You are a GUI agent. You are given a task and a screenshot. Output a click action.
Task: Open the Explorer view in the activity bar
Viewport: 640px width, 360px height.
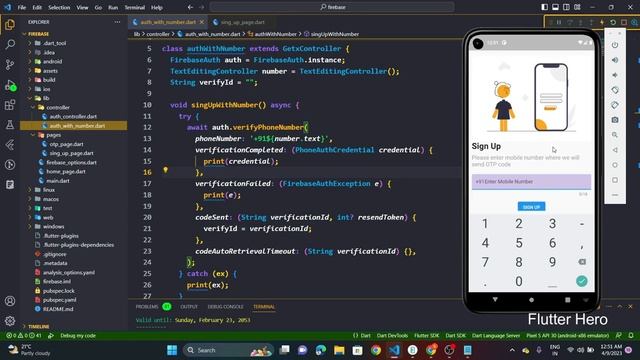[x=10, y=24]
